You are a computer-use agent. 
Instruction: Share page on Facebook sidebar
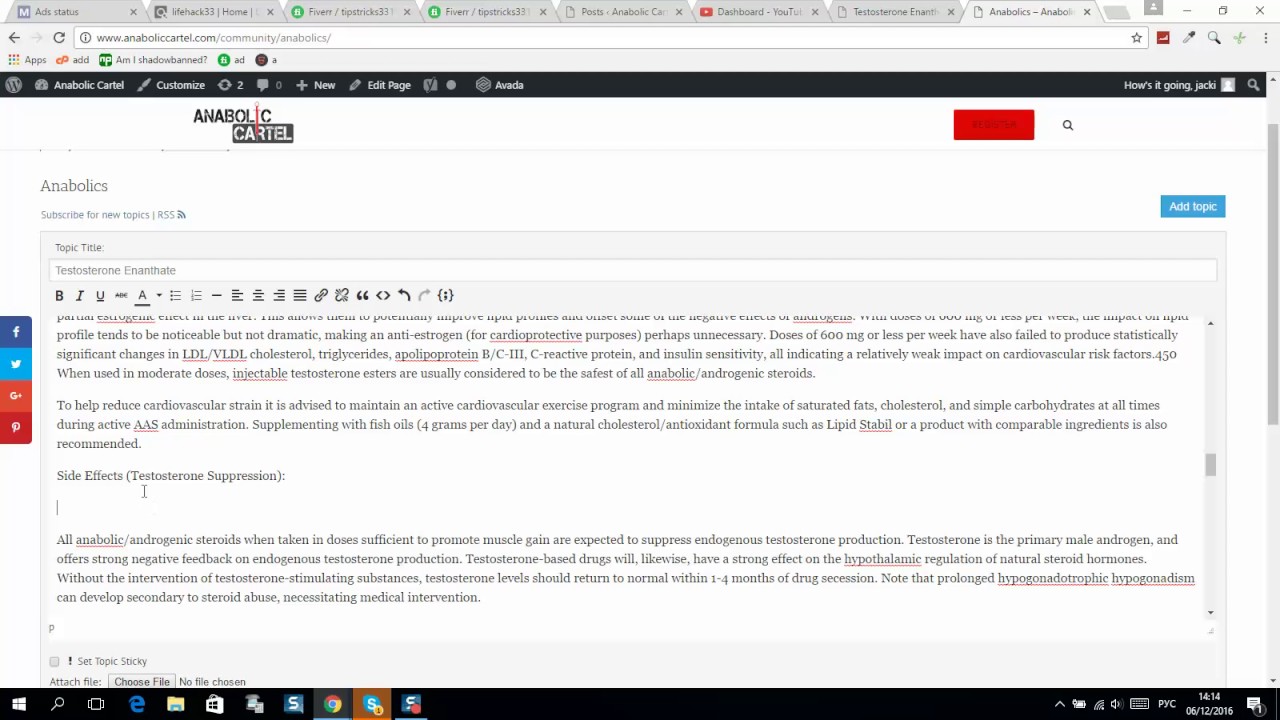(x=16, y=332)
